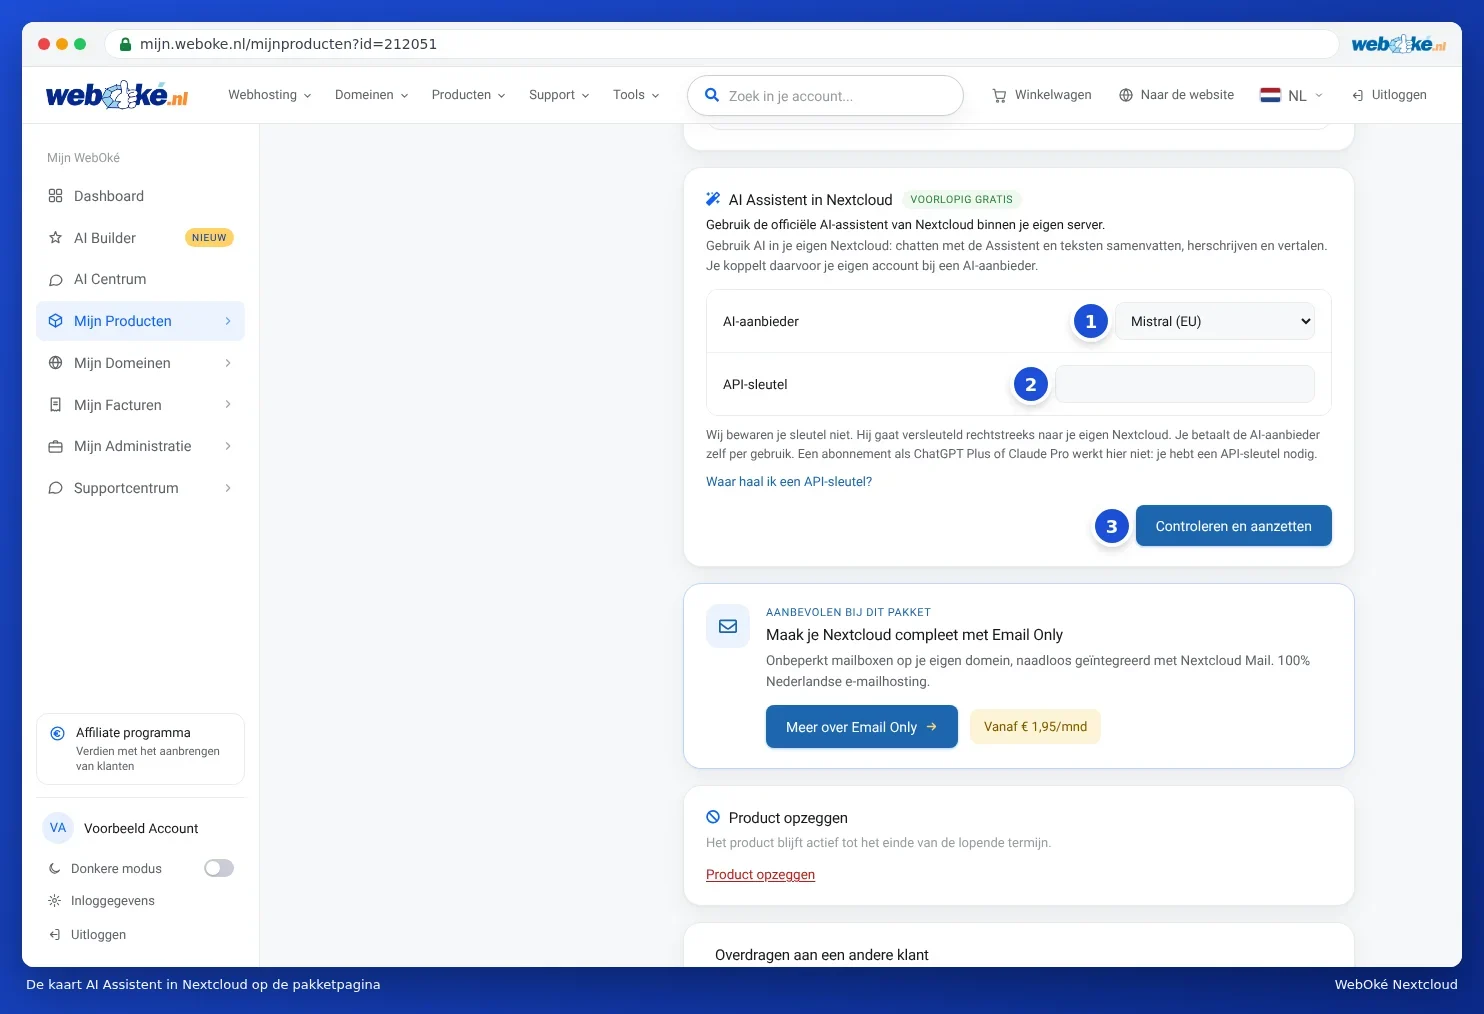
Task: Expand the Mijn Domeinen chevron
Action: tap(228, 363)
